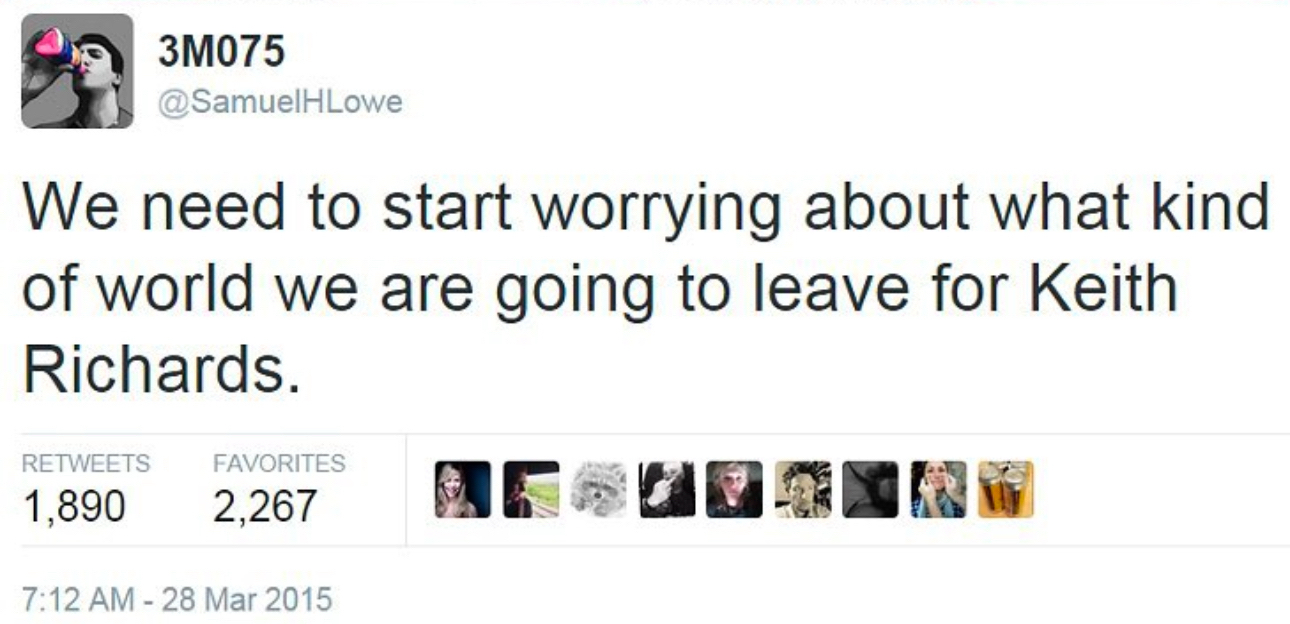This screenshot has height=624, width=1290.
Task: Click avatar showing train window and green field
Action: pos(531,490)
